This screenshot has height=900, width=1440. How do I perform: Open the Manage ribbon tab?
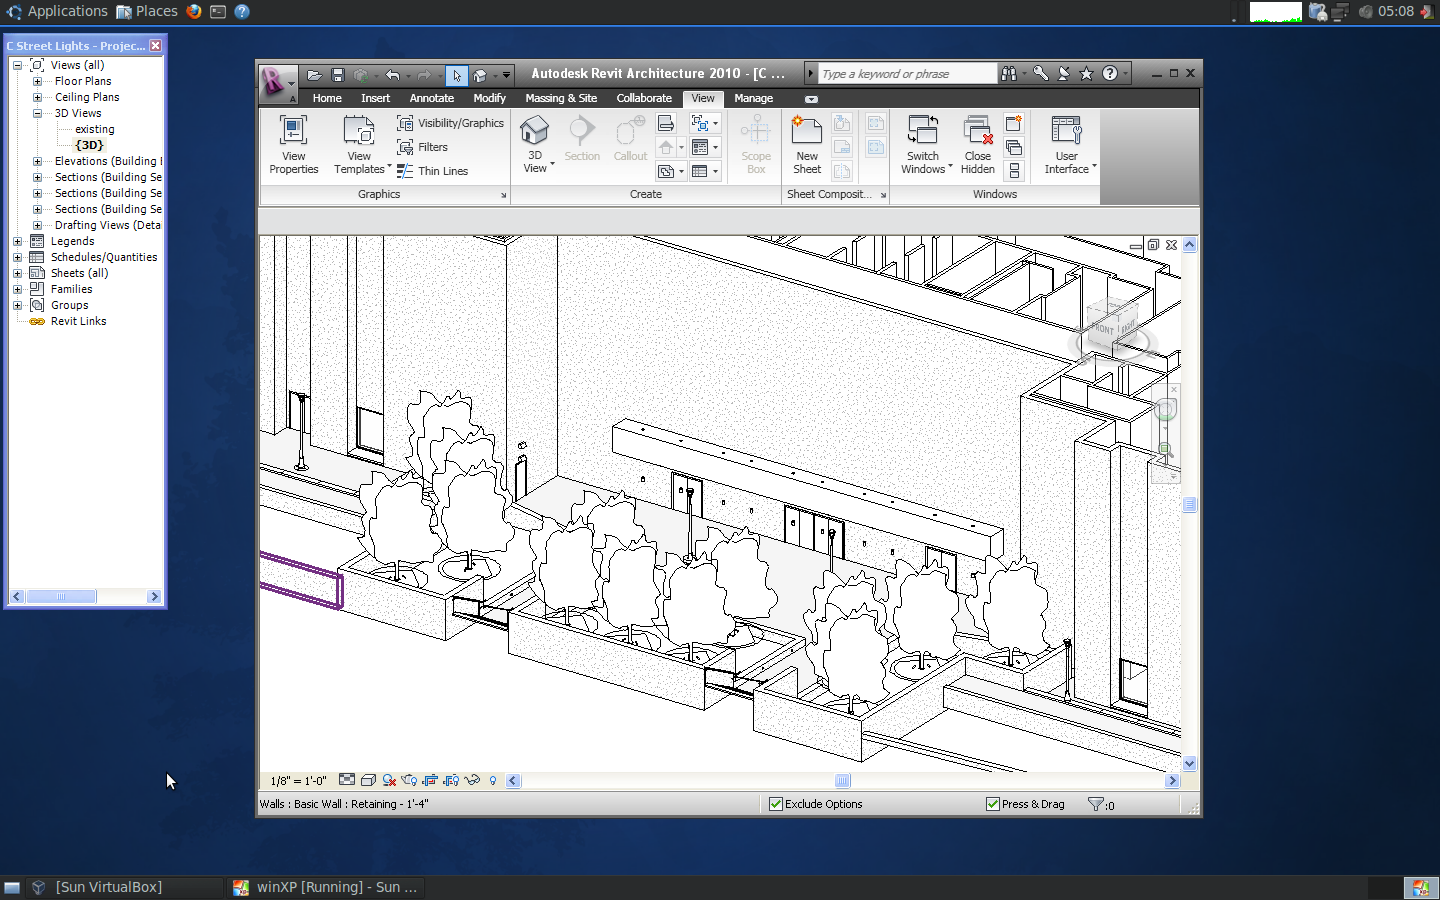point(753,98)
